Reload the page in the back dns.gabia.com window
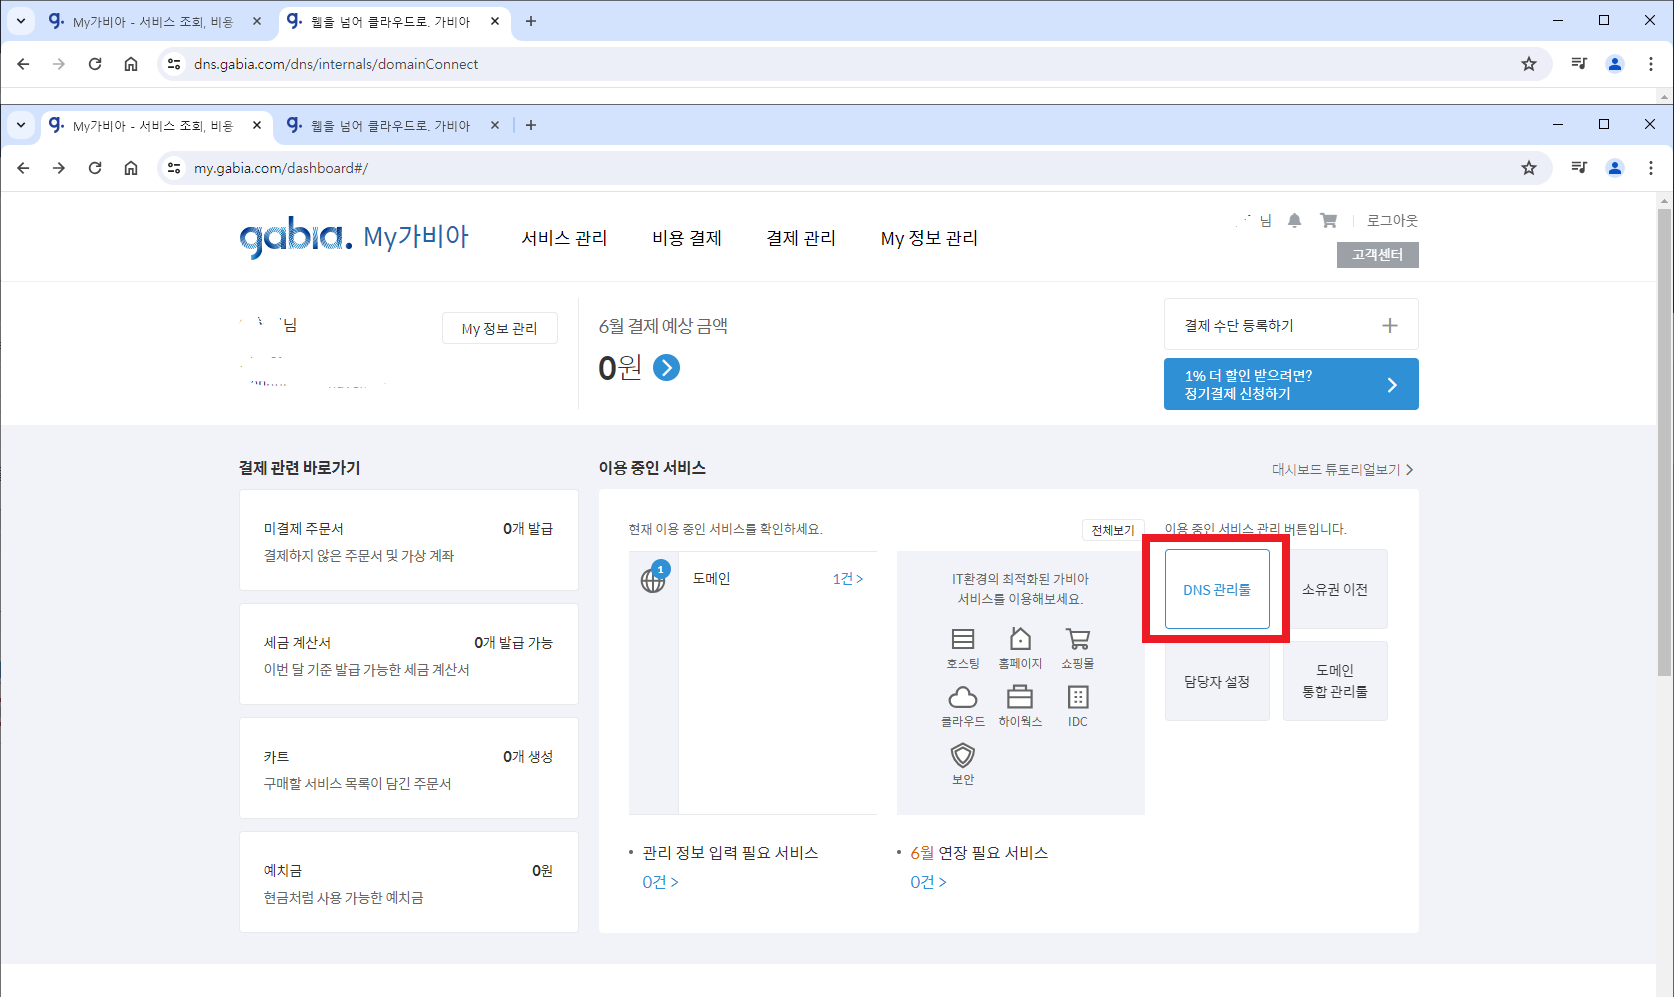Viewport: 1674px width, 997px height. (x=95, y=64)
